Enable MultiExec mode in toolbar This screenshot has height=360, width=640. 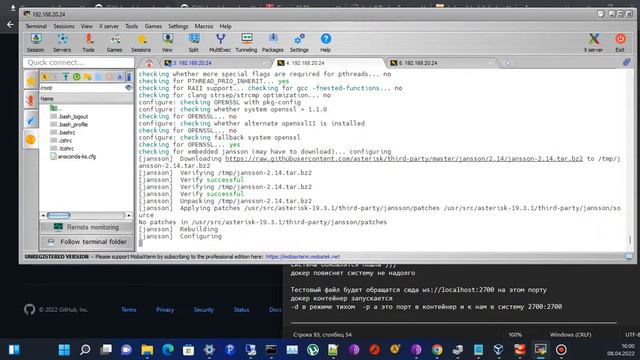220,43
